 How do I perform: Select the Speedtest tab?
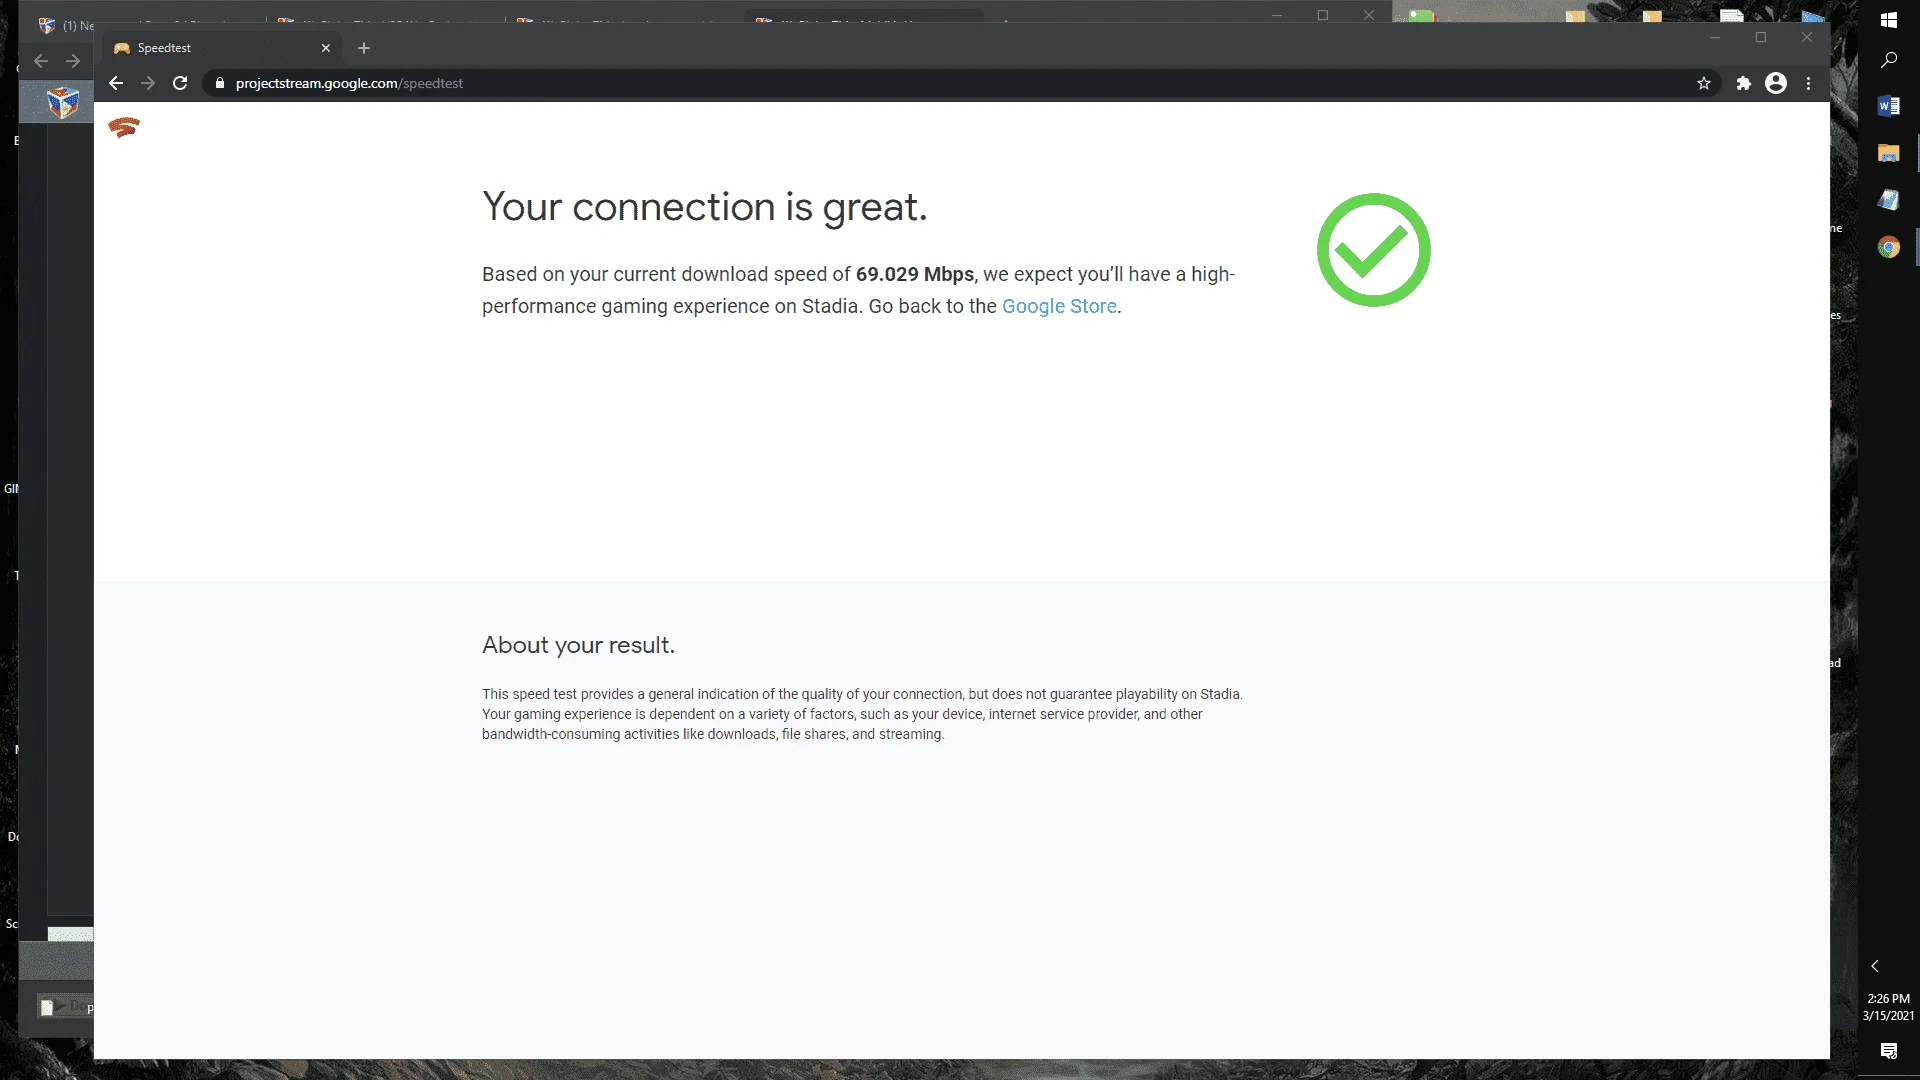tap(220, 48)
